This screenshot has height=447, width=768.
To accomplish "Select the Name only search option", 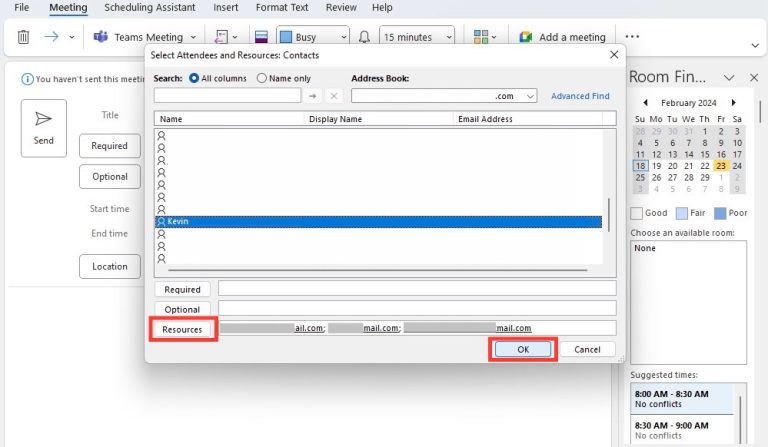I will click(x=262, y=78).
